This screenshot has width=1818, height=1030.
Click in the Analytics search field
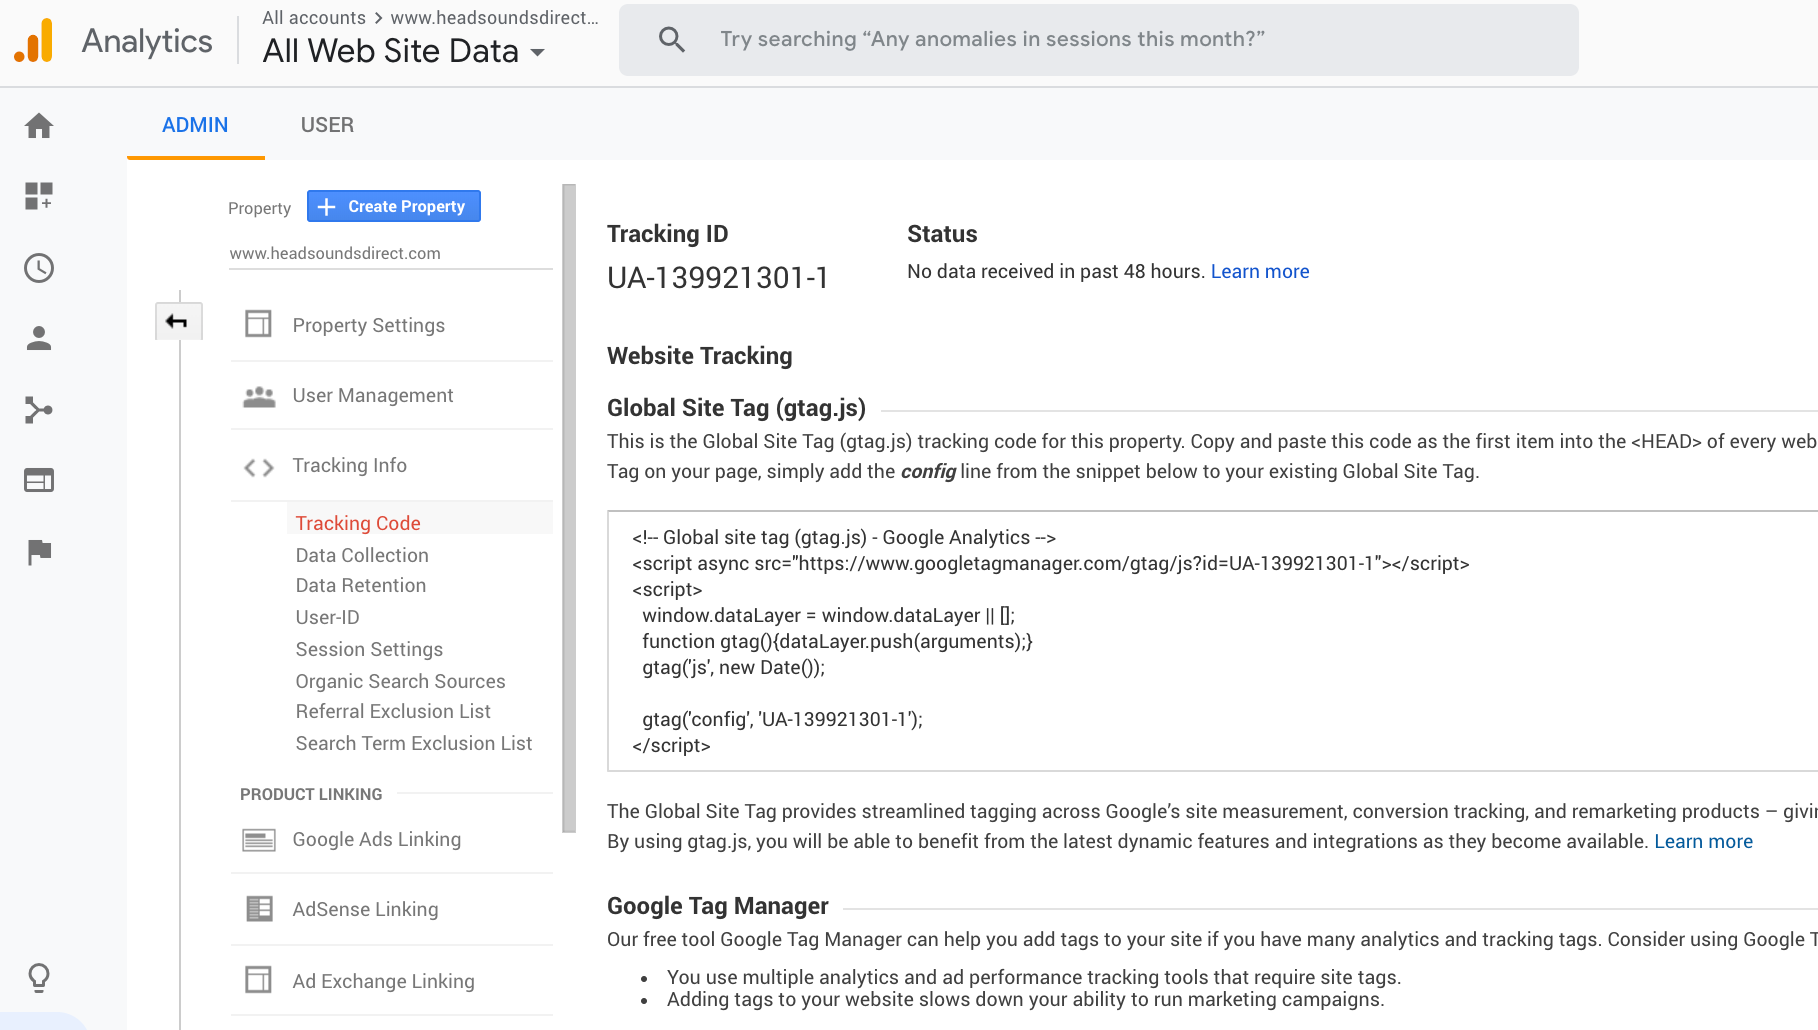coord(1100,40)
